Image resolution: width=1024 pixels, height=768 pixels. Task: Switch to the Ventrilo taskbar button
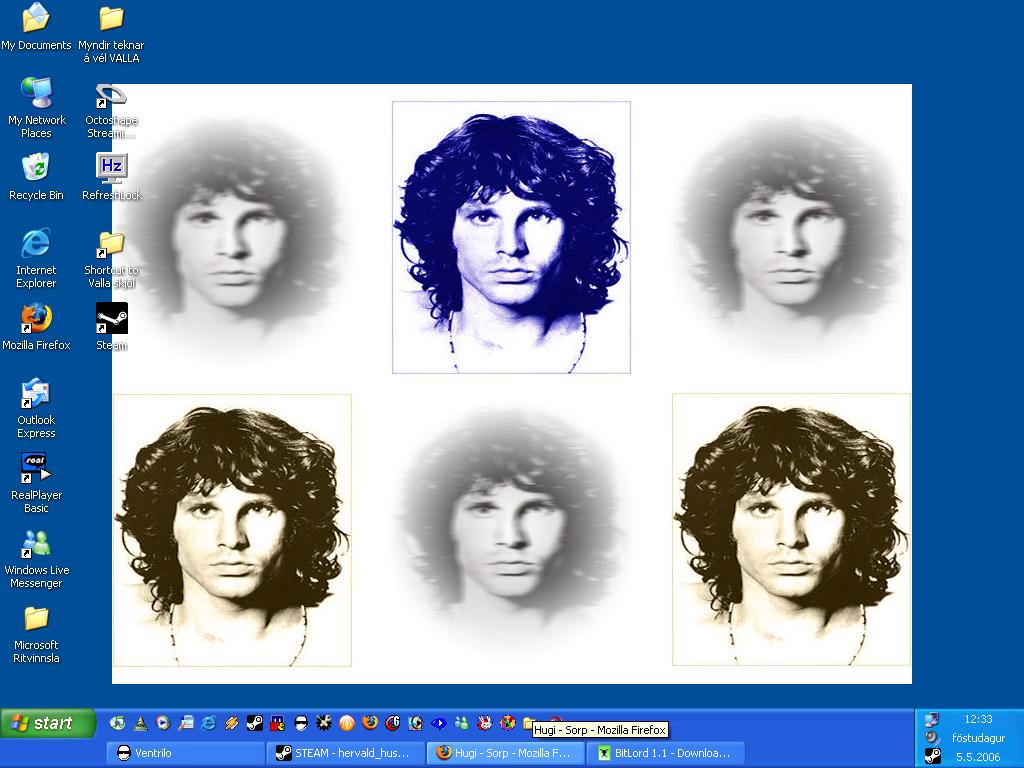(185, 753)
